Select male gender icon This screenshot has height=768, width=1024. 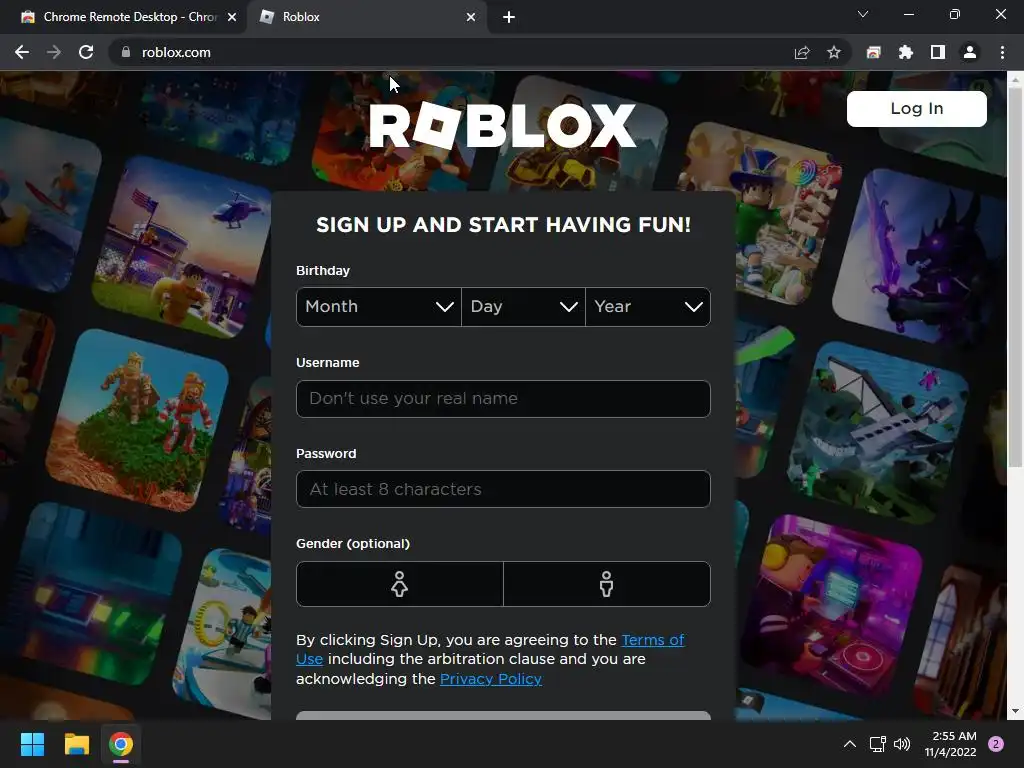tap(607, 584)
